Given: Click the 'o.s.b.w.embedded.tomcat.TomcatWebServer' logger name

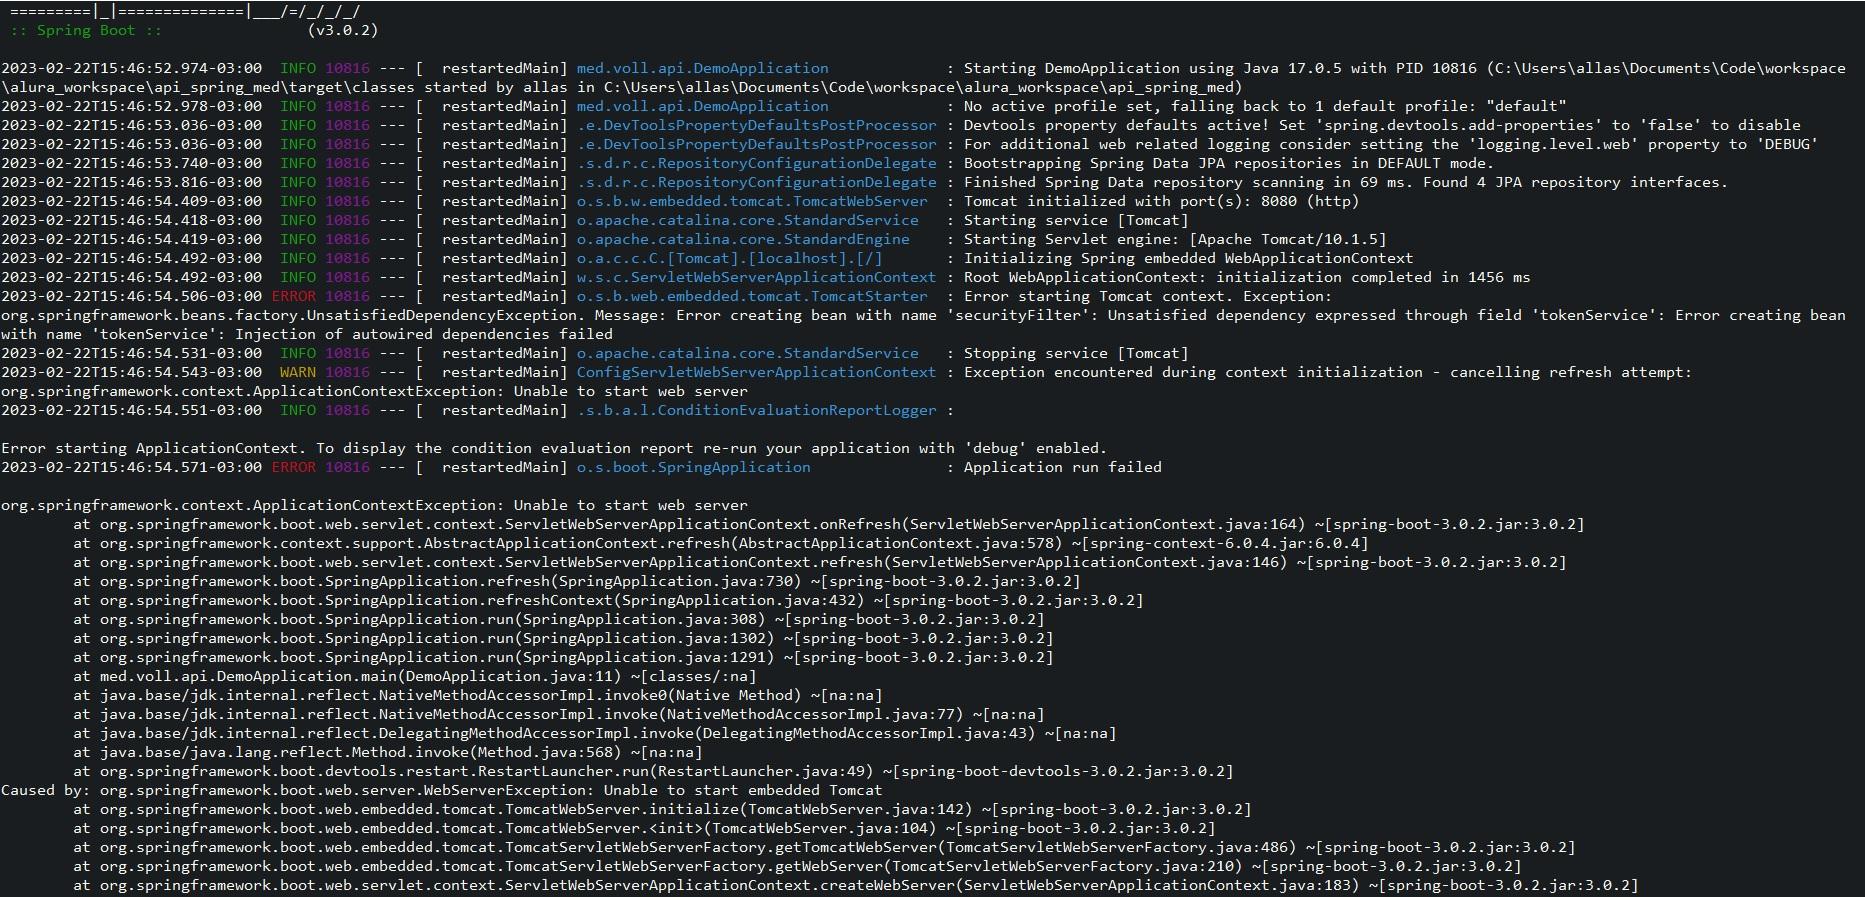Looking at the screenshot, I should point(752,201).
